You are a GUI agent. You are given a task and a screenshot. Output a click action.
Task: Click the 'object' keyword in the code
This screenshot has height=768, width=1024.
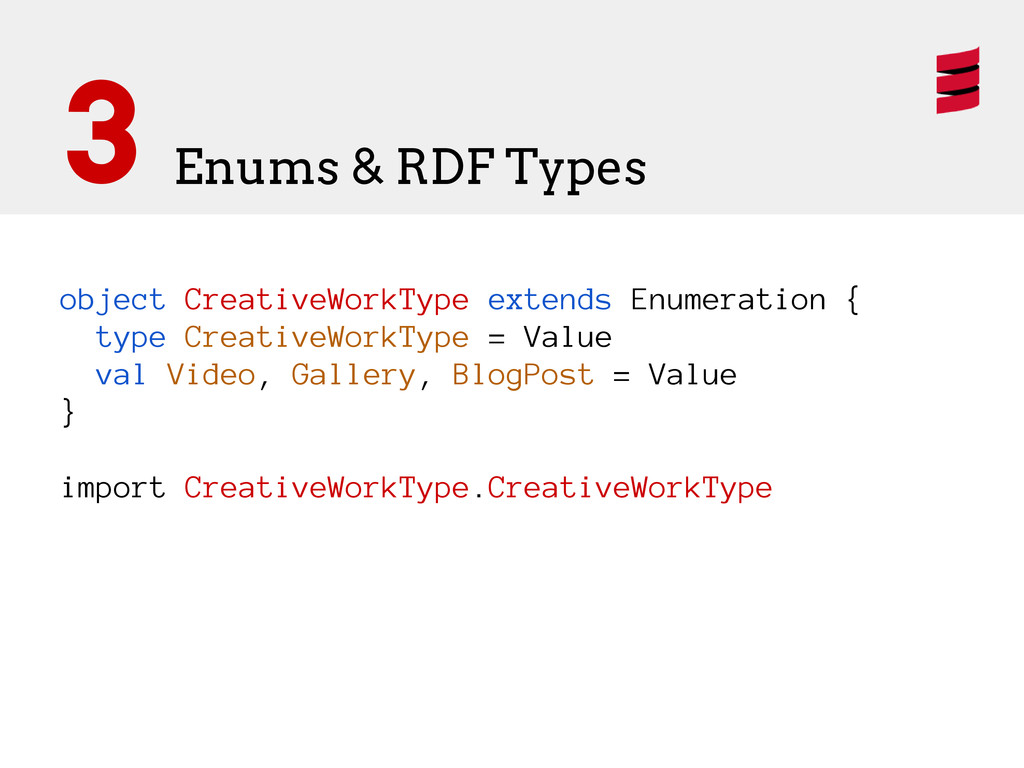point(112,301)
